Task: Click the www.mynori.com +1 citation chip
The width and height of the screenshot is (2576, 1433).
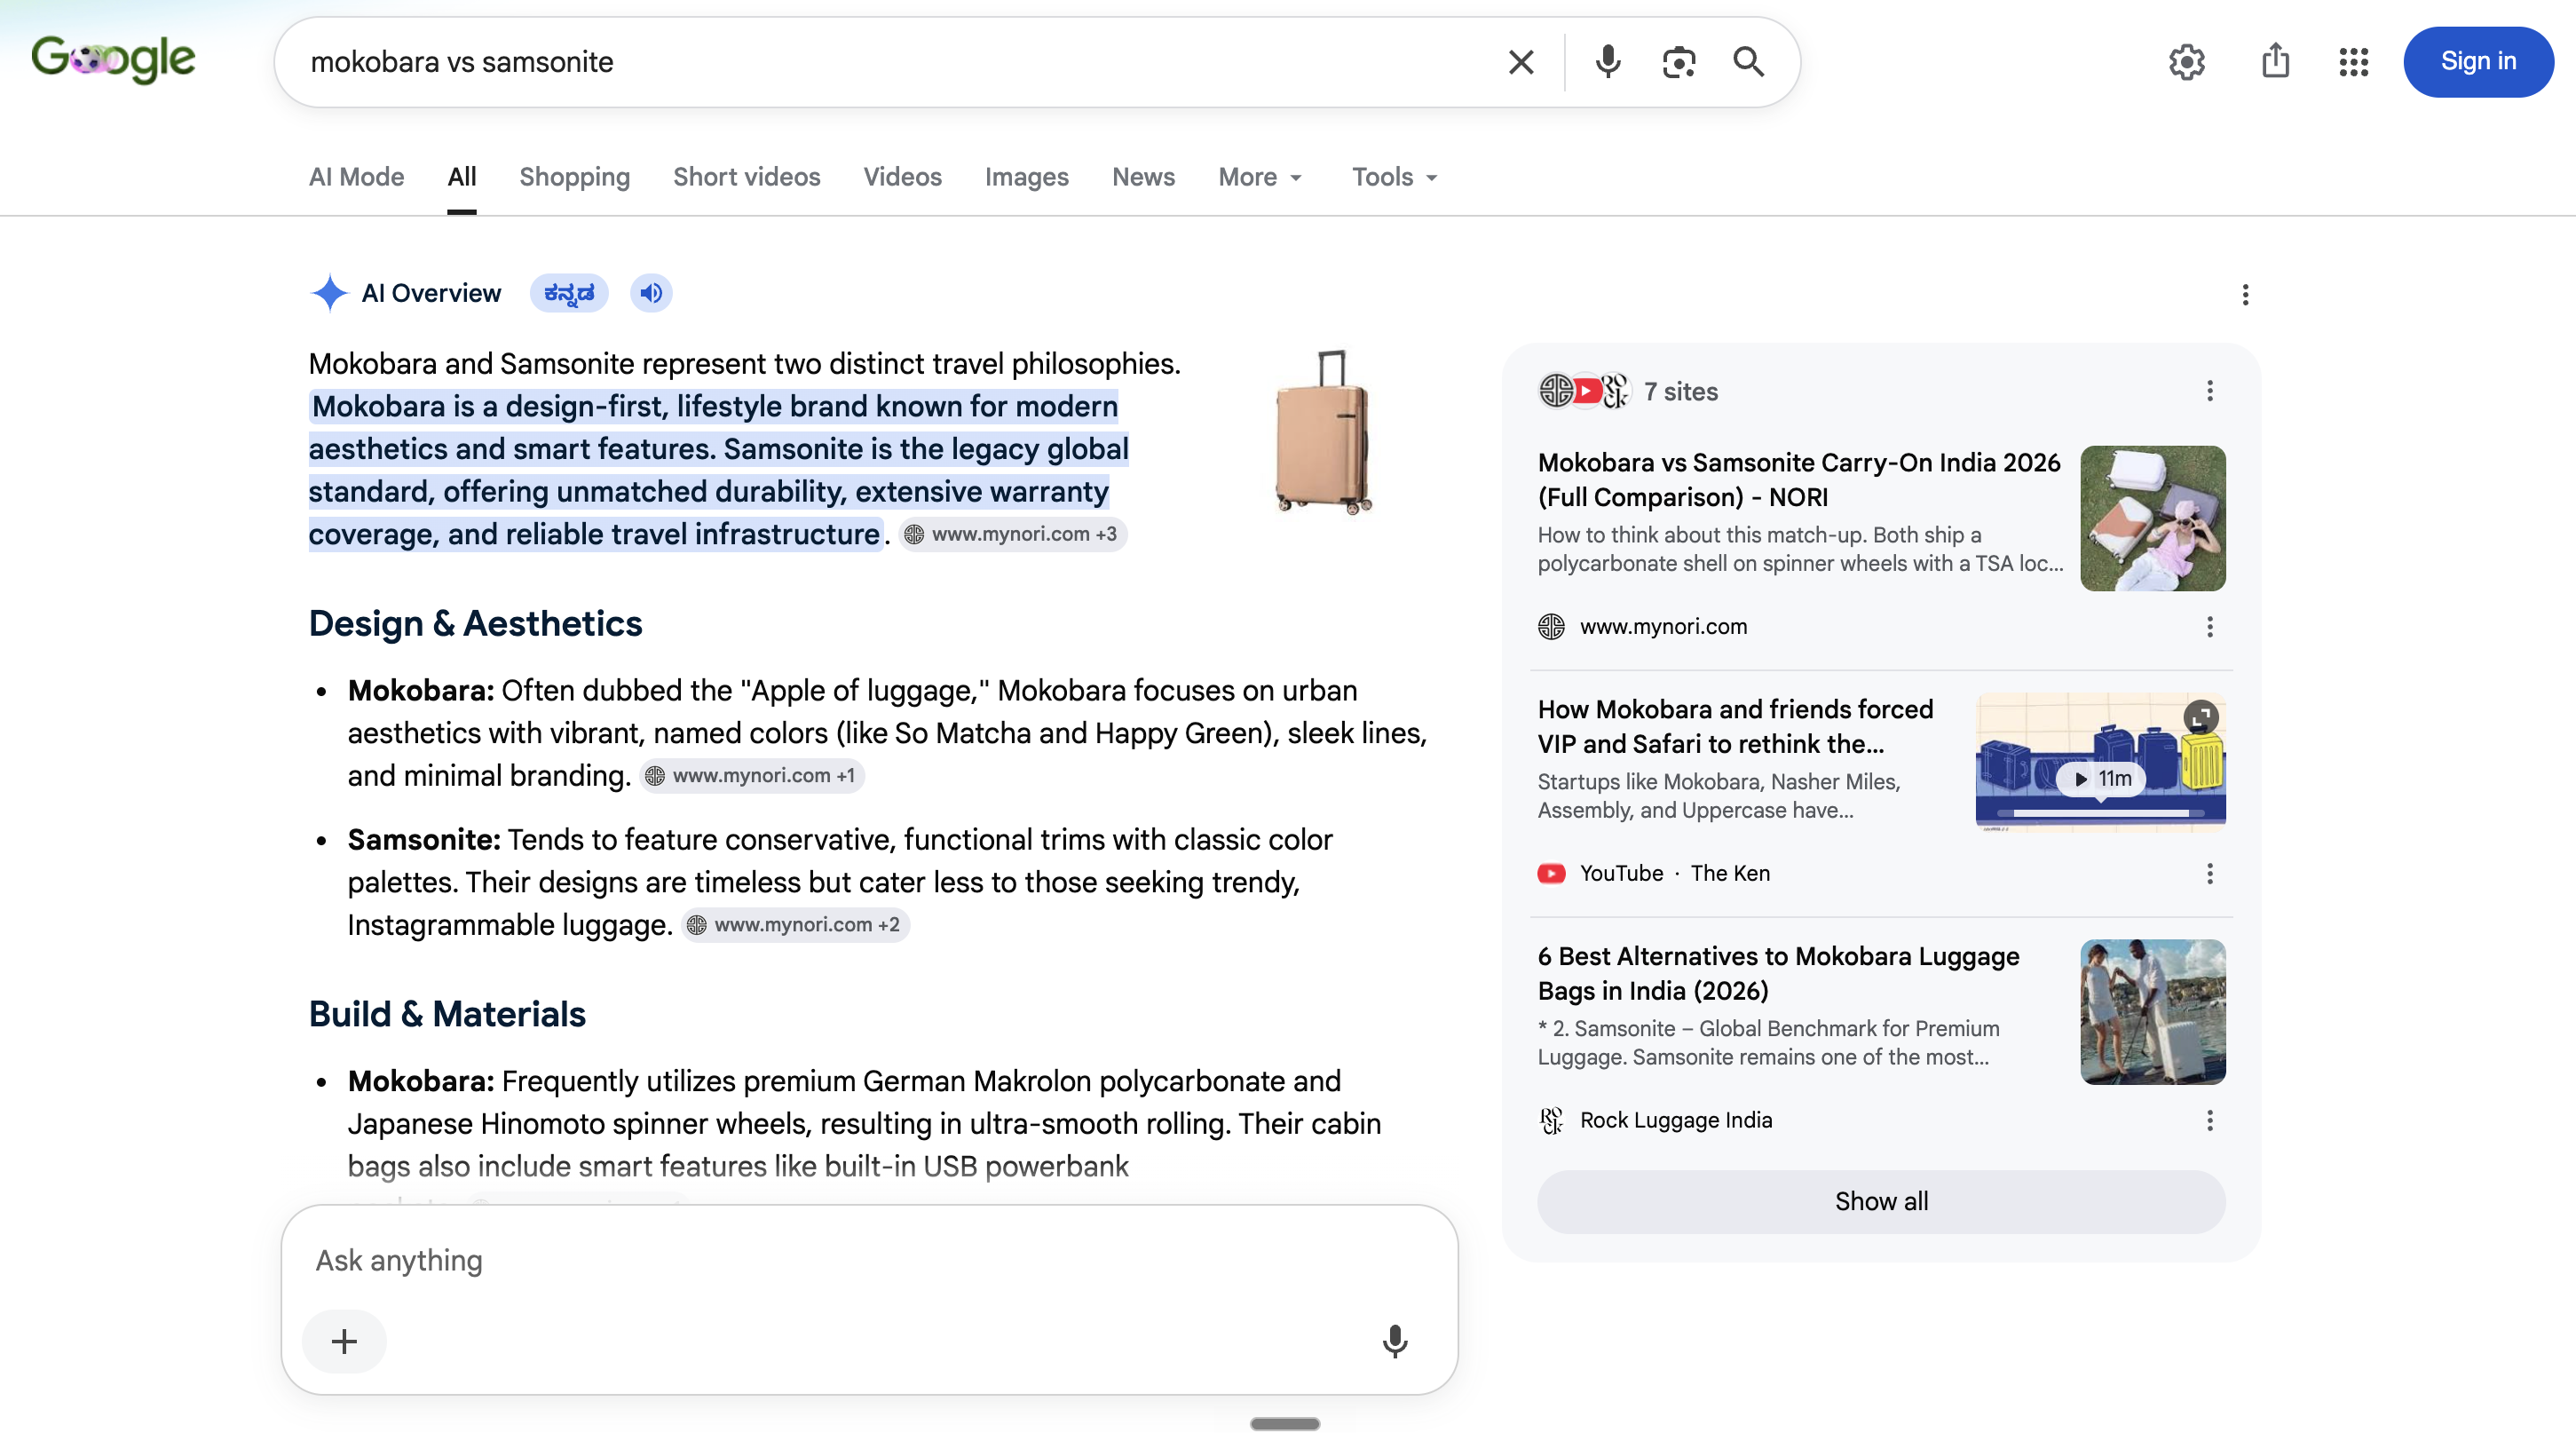Action: pyautogui.click(x=752, y=776)
